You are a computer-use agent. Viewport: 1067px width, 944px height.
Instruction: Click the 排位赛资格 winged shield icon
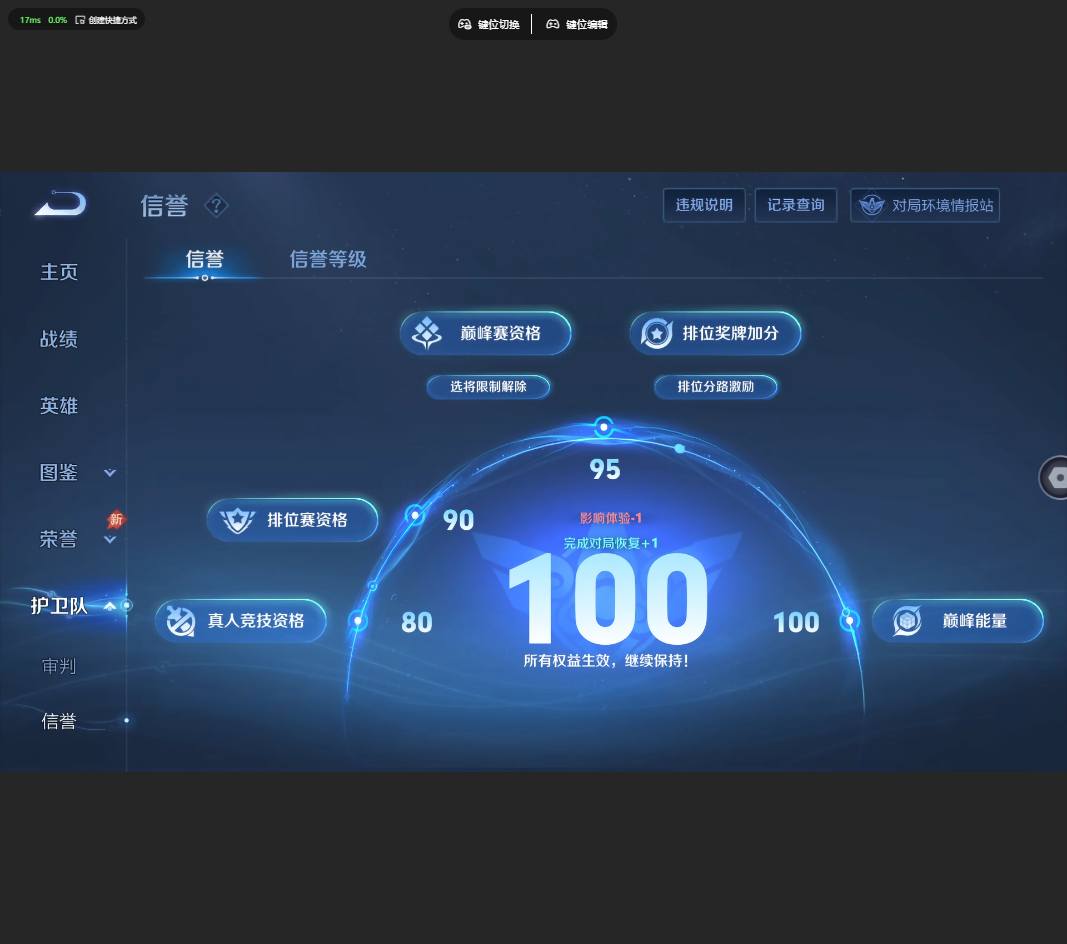[x=237, y=521]
